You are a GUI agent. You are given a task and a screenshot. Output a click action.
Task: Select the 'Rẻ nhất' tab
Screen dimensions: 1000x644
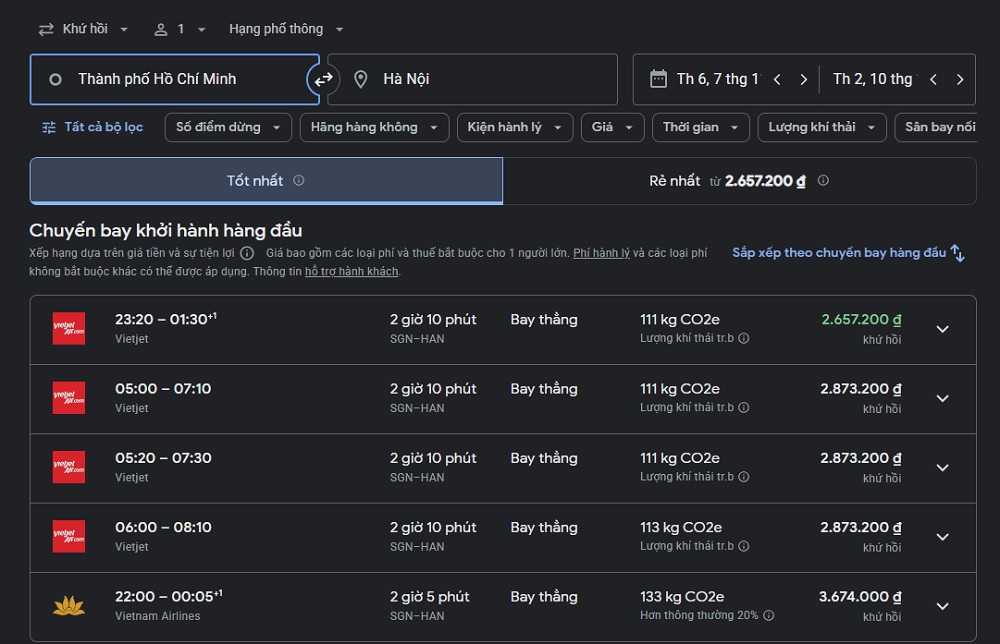[739, 181]
